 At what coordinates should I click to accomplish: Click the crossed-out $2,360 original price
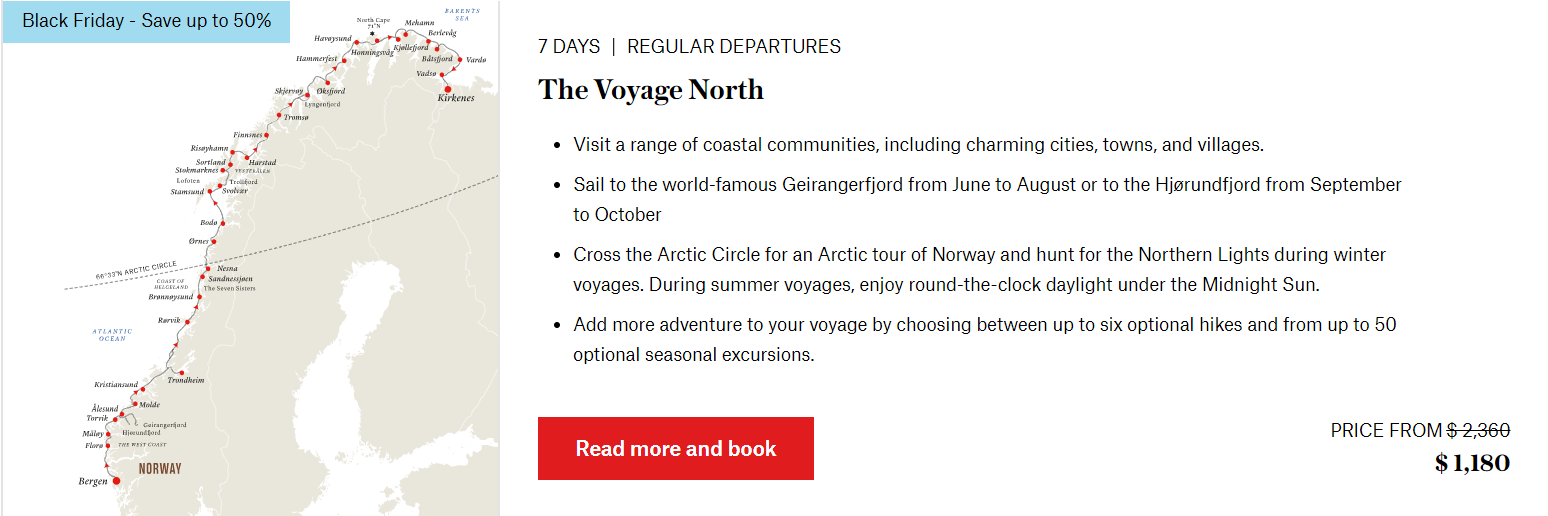tap(1478, 430)
